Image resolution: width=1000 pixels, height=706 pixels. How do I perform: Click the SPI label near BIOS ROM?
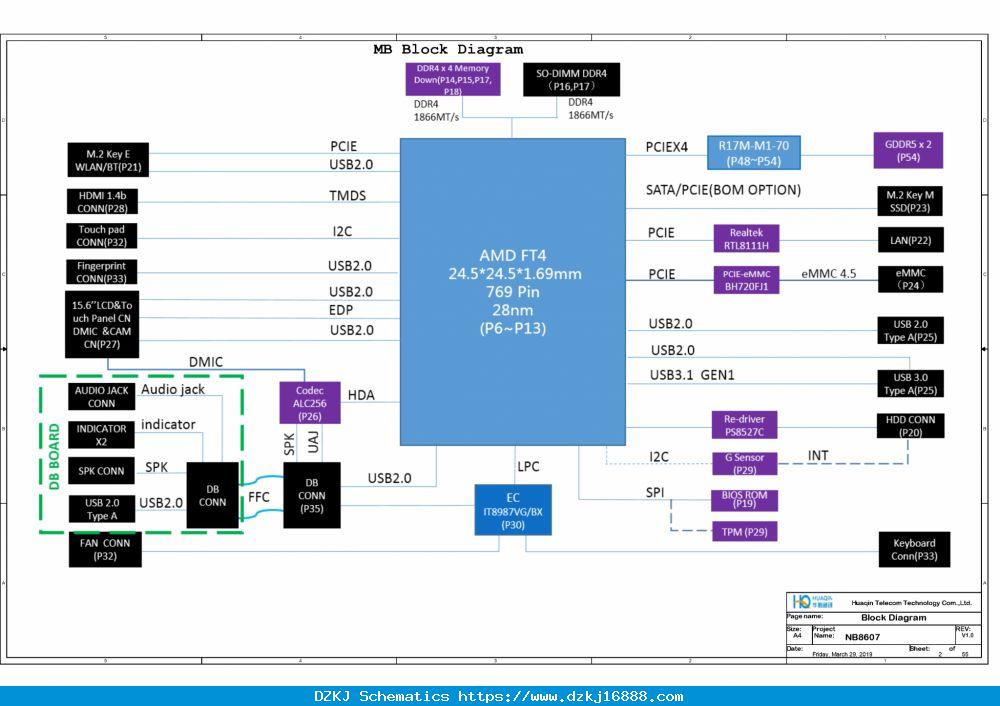(x=655, y=492)
